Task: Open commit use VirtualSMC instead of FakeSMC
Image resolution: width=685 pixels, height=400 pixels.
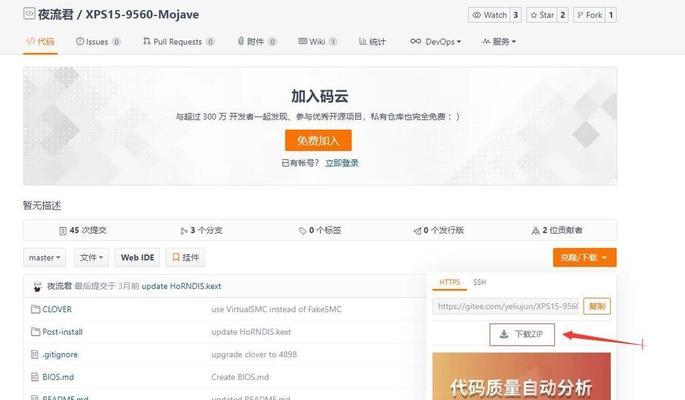Action: tap(277, 309)
